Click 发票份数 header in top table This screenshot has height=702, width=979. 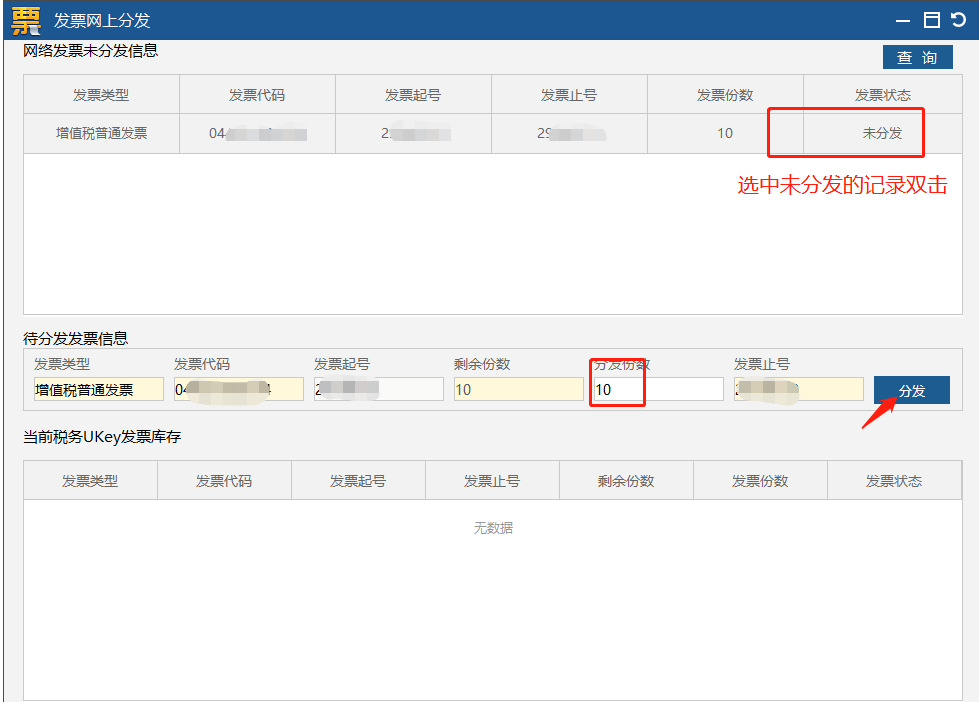coord(725,95)
